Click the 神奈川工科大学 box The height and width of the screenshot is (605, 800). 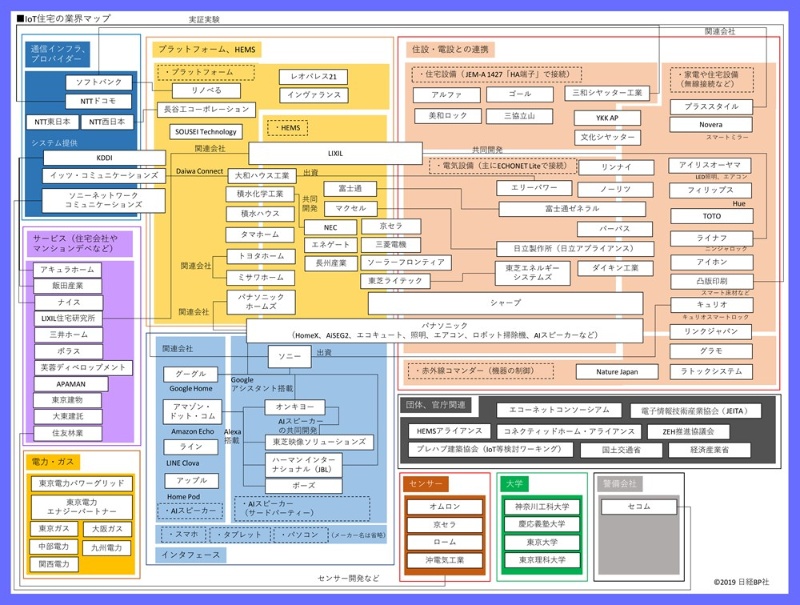click(542, 507)
